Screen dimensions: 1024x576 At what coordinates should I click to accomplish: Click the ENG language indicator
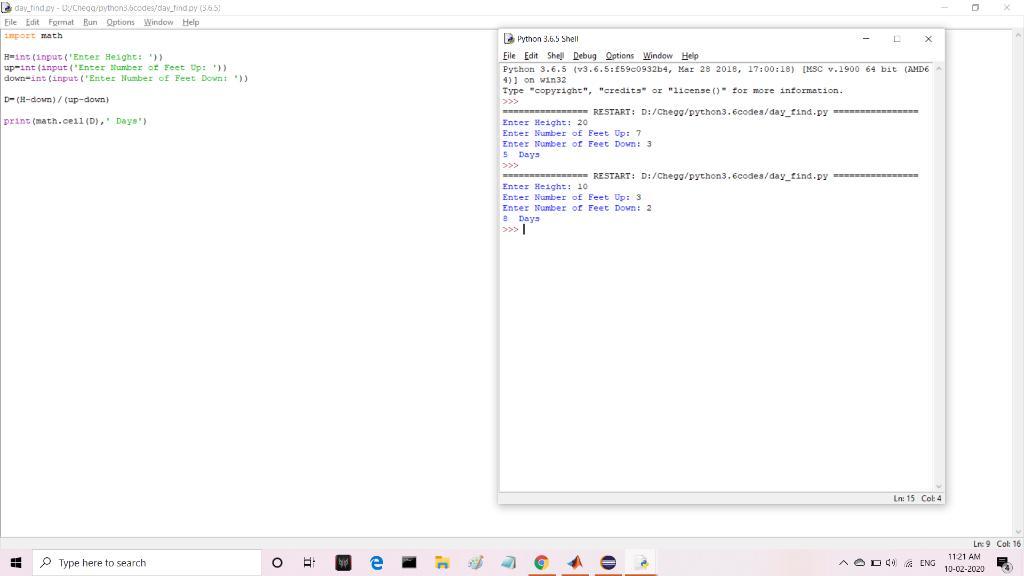(927, 563)
